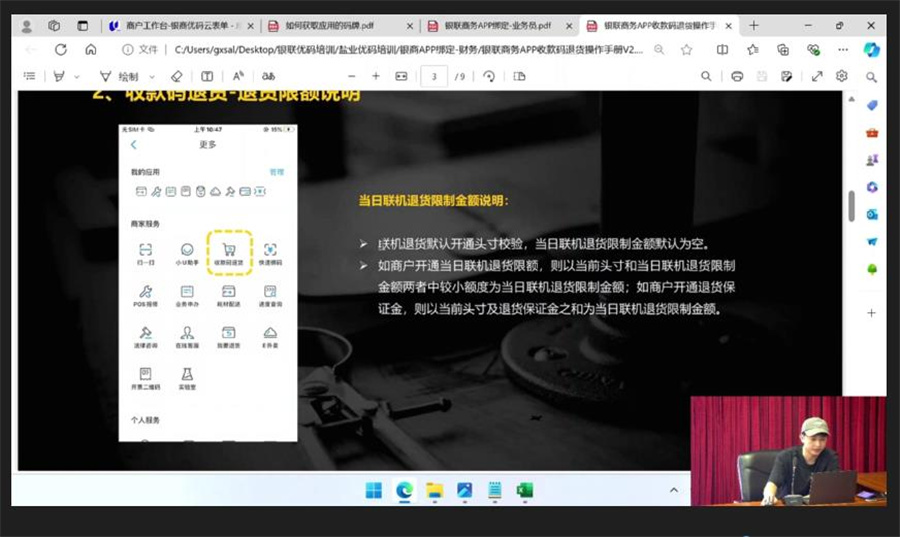Start the read aloud feature

[x=238, y=76]
